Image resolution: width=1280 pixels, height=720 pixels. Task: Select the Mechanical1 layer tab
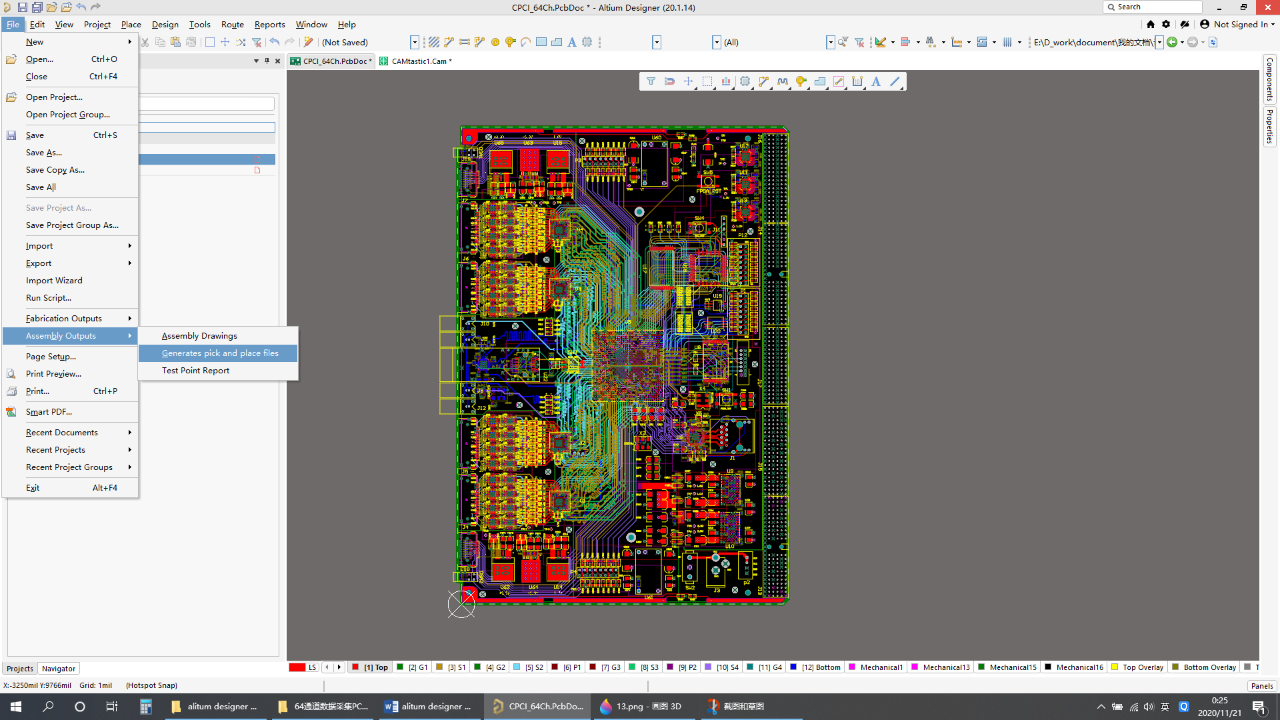[876, 667]
